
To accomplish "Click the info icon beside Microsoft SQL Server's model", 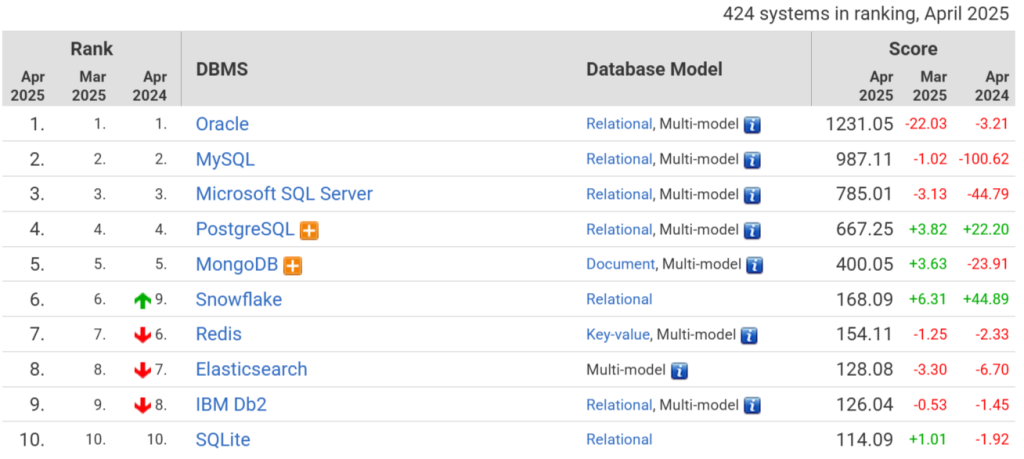I will tap(752, 195).
